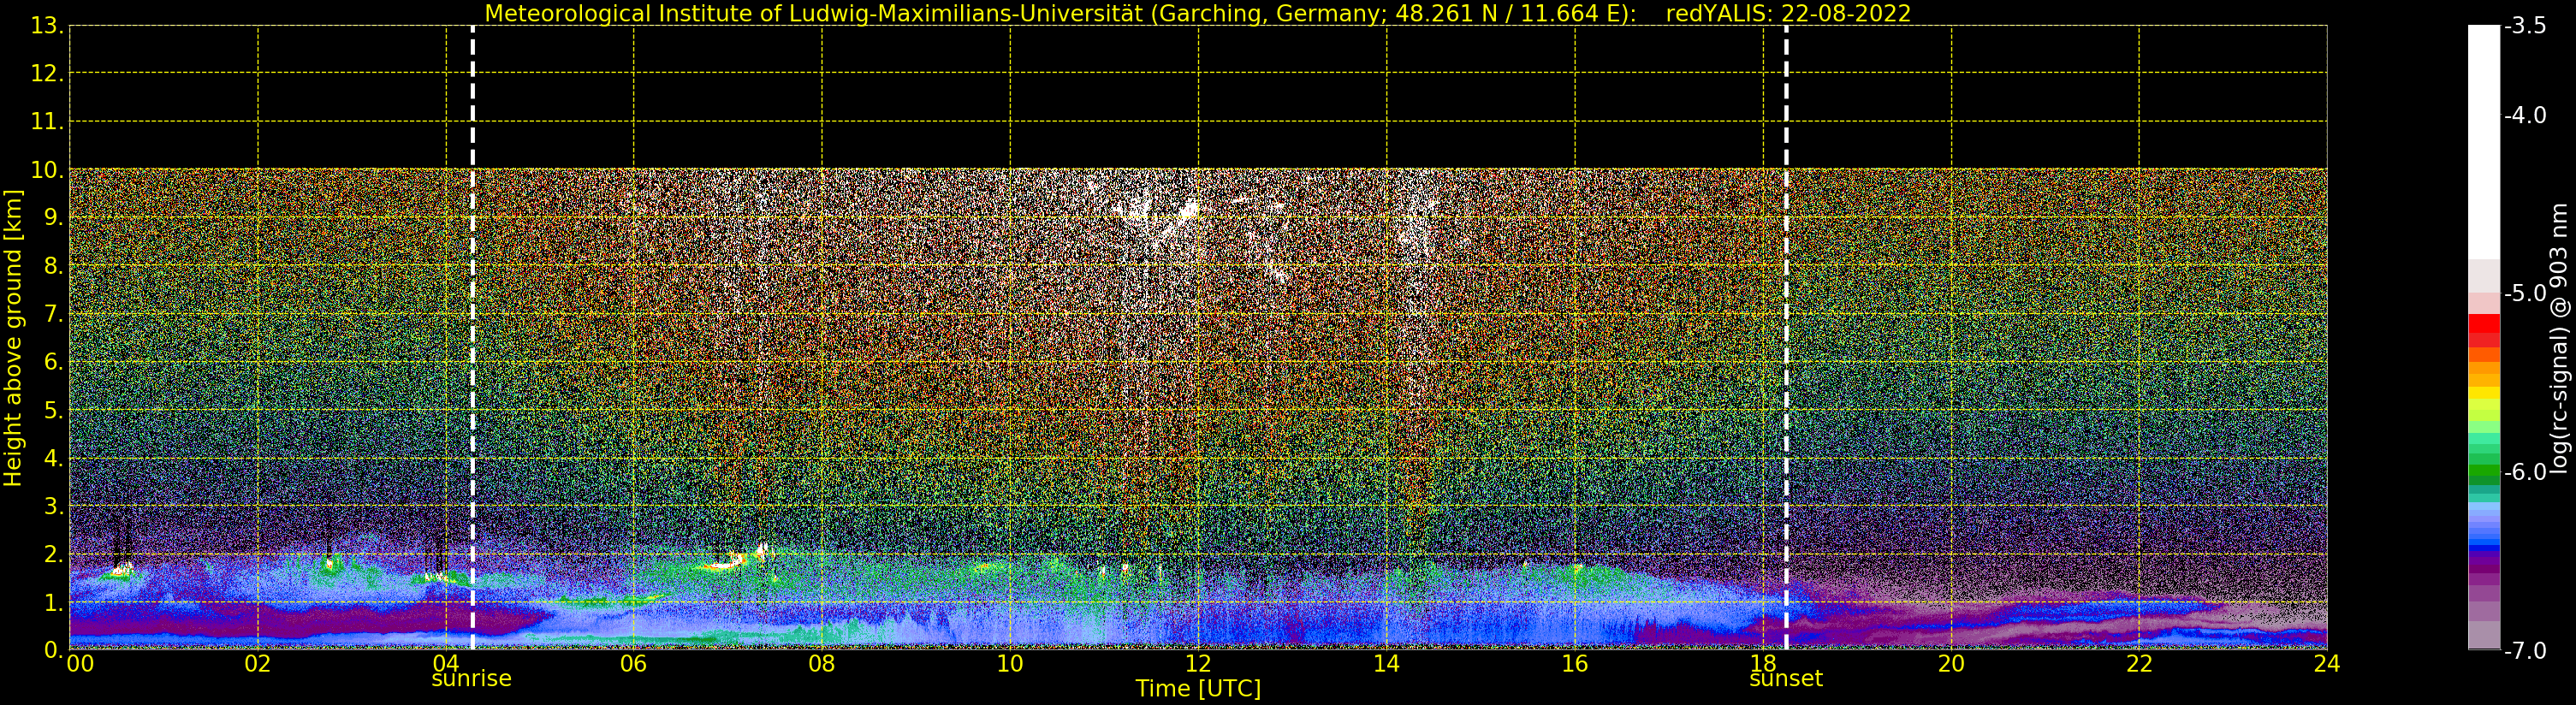
Task: Click the time tick label '24'
Action: coord(2327,664)
